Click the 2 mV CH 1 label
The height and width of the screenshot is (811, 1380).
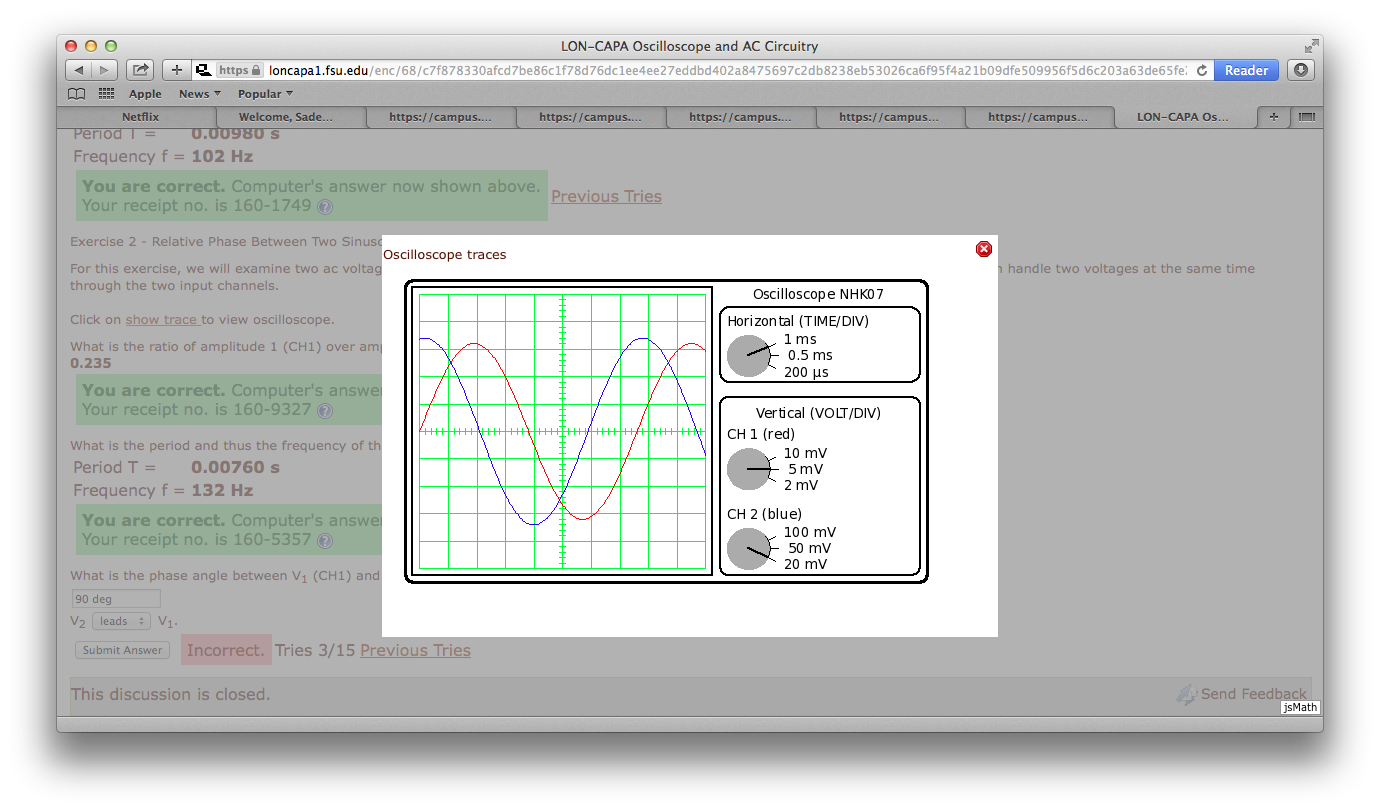click(800, 485)
